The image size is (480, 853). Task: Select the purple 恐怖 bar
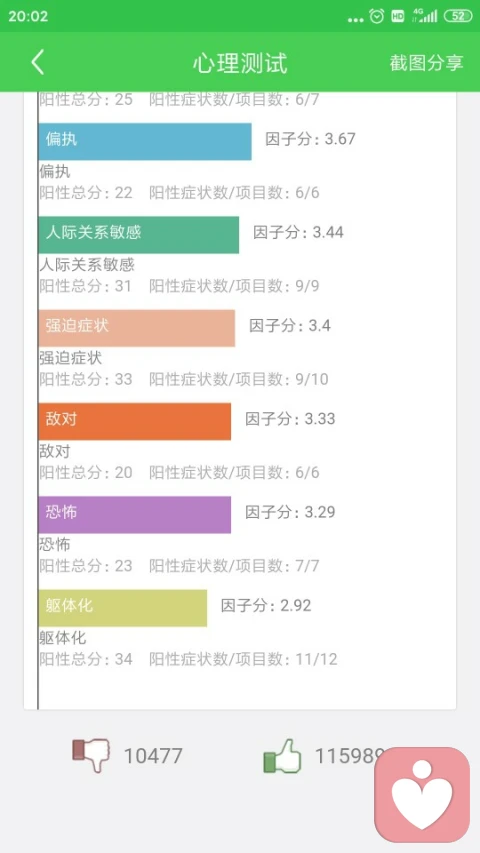coord(134,515)
